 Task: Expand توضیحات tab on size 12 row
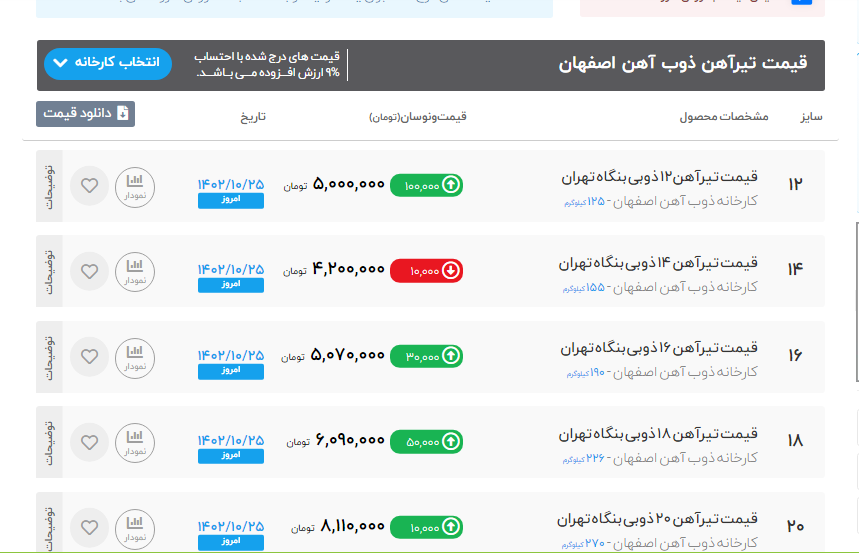pyautogui.click(x=49, y=186)
